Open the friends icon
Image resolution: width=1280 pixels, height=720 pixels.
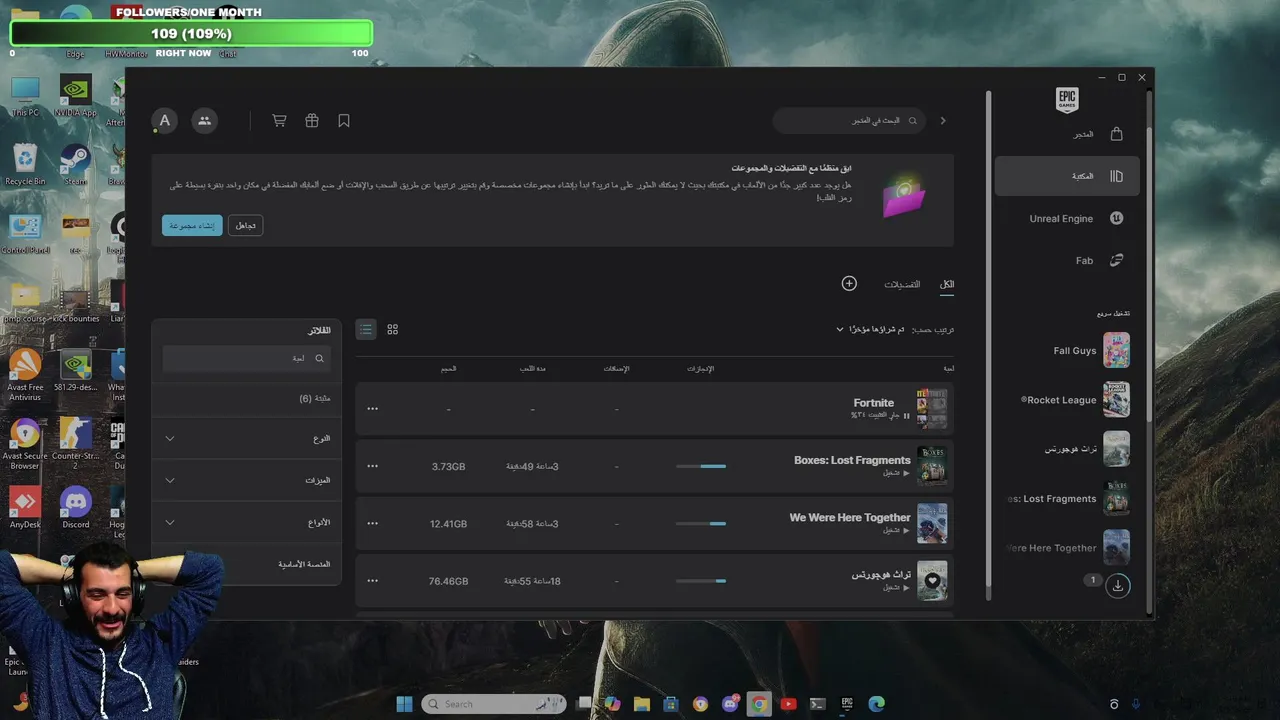pos(205,121)
